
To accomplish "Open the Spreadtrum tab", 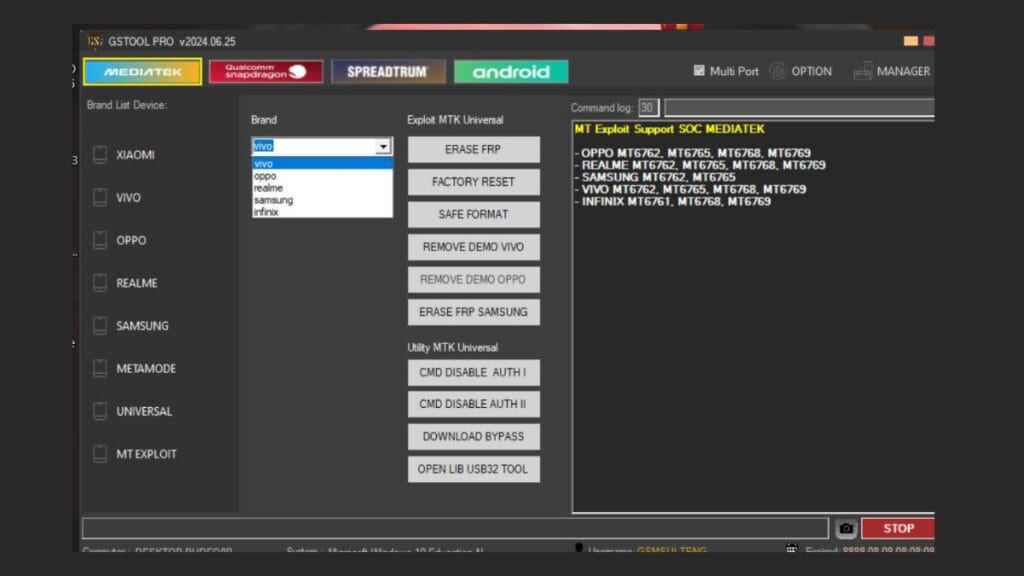I will (x=388, y=72).
